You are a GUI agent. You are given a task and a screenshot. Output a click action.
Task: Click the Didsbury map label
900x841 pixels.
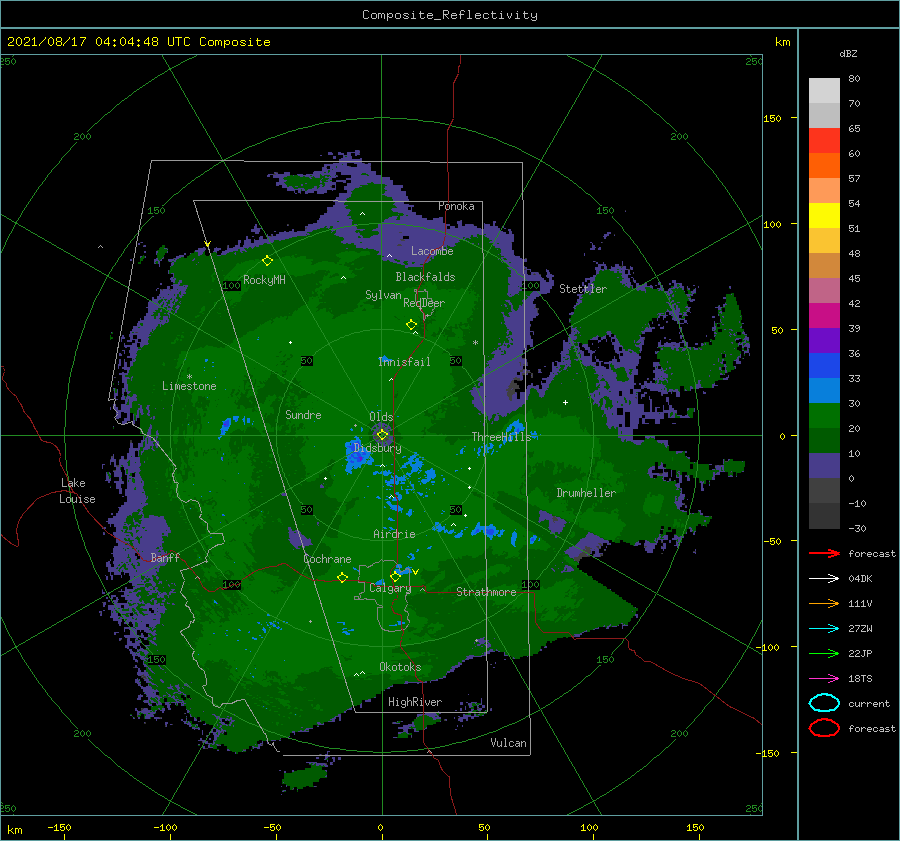click(378, 448)
